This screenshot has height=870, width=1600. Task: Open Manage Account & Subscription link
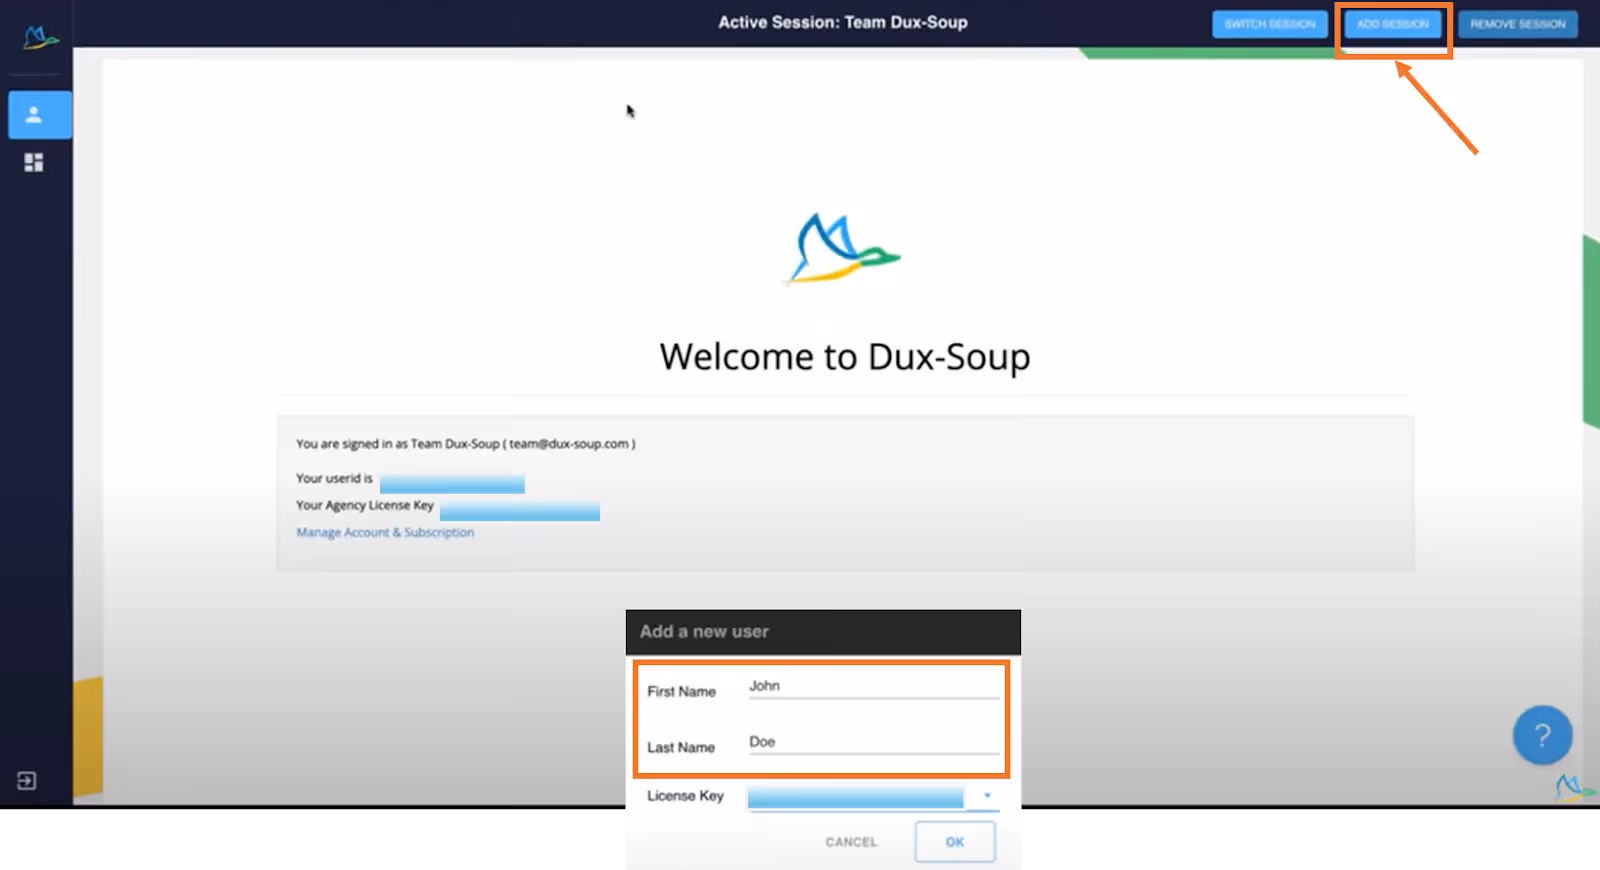(x=385, y=533)
